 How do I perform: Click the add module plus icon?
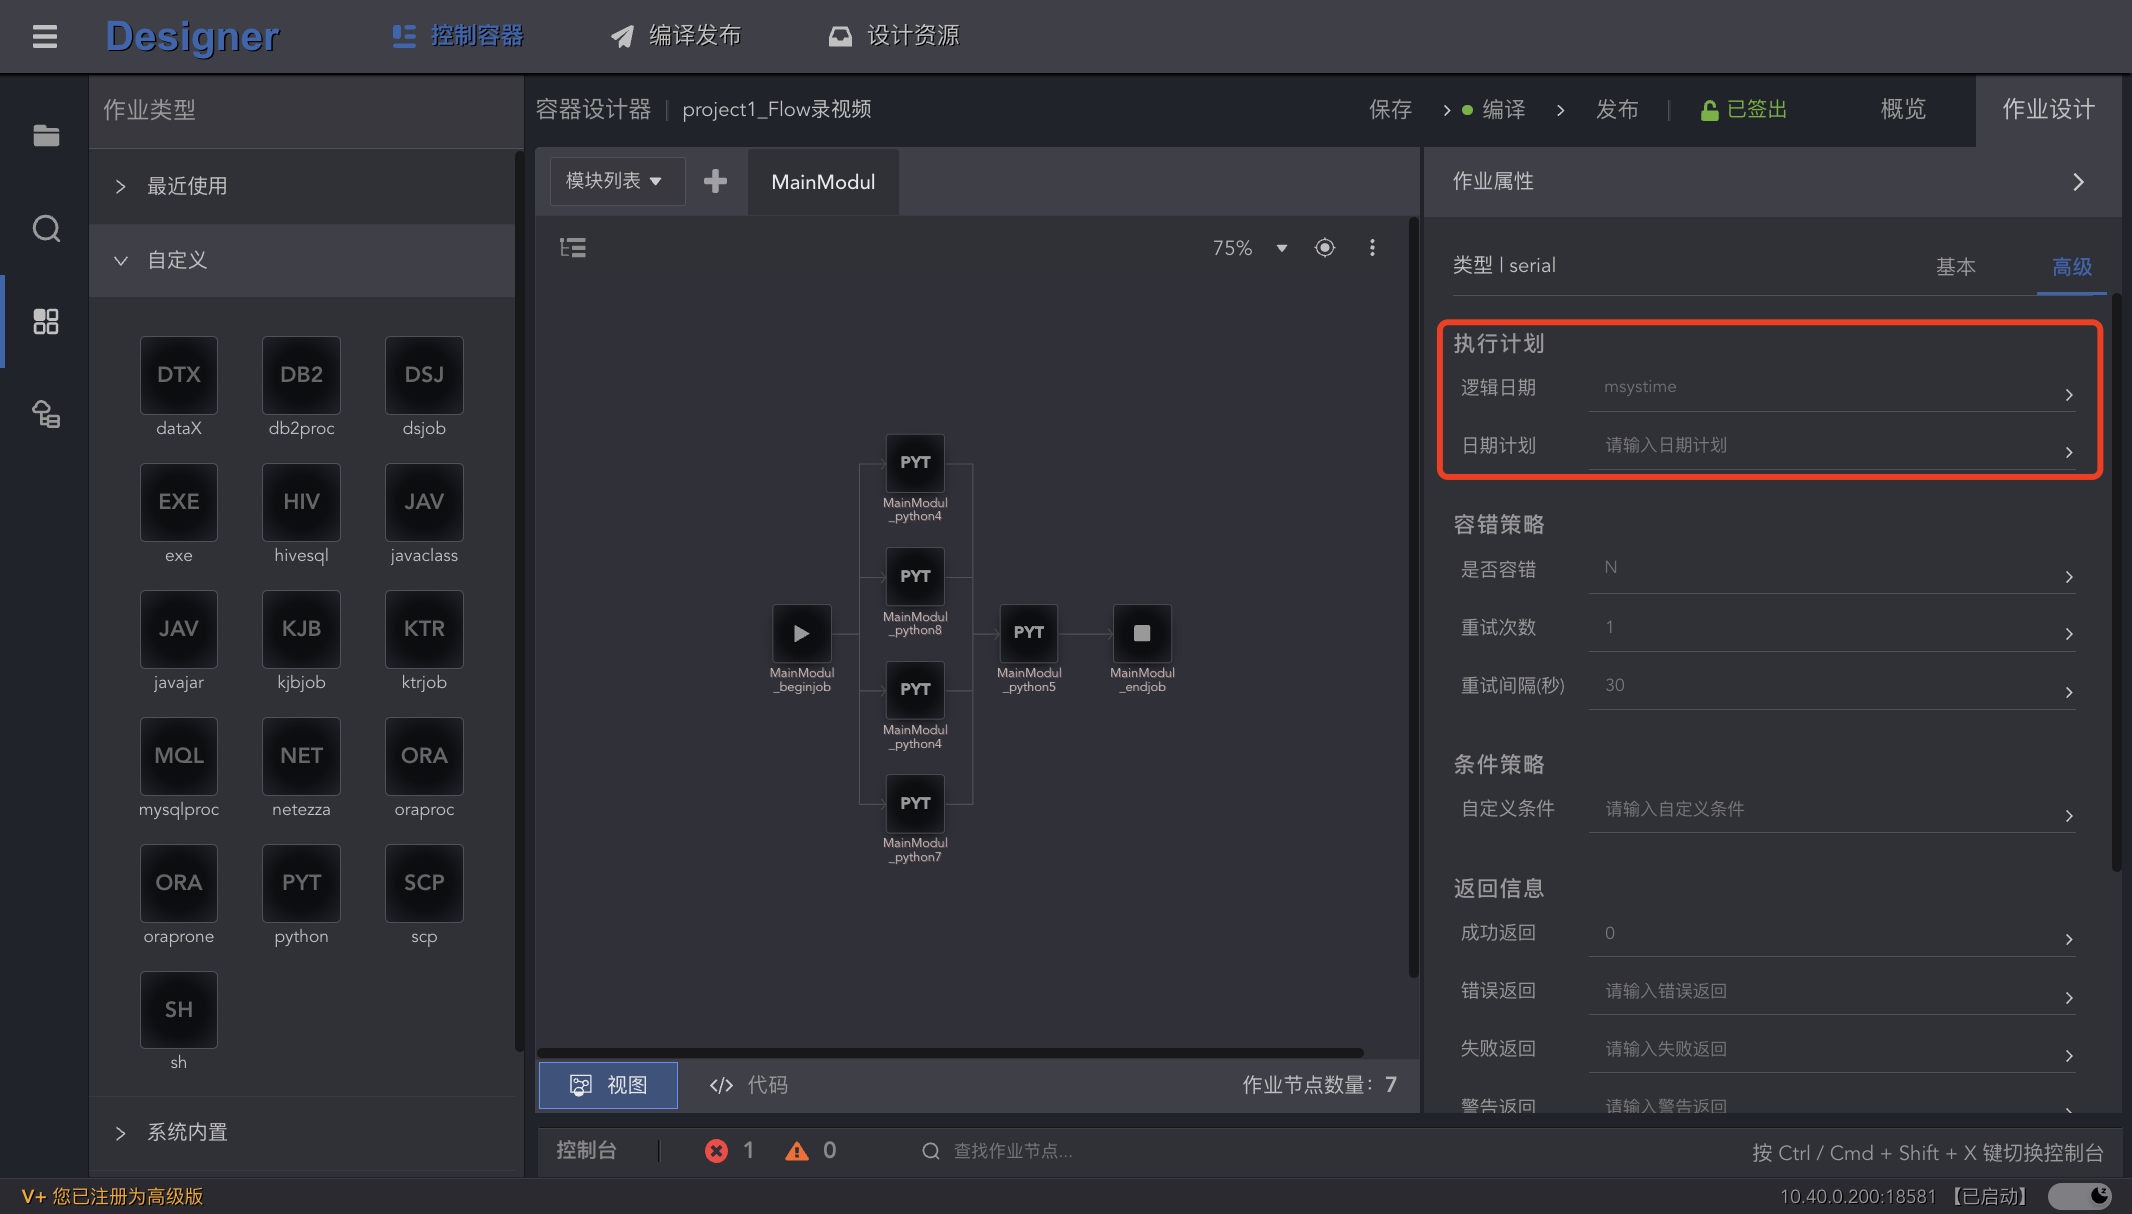coord(715,181)
